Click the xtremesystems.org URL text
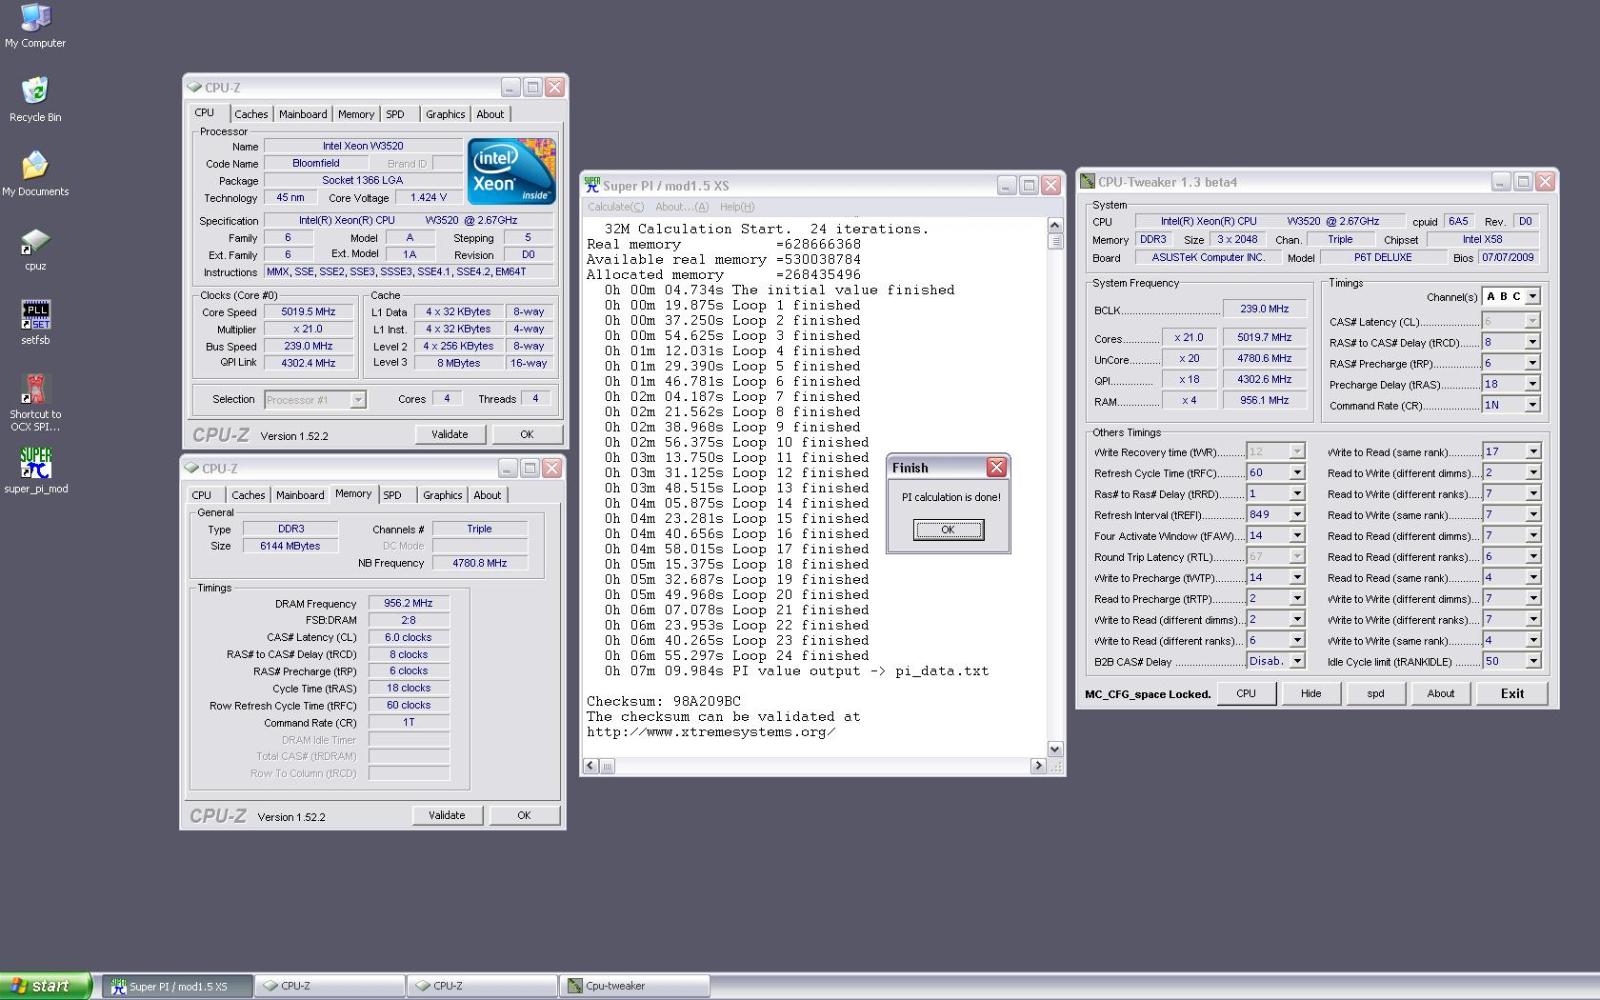Screen dimensions: 1600x1000 711,732
